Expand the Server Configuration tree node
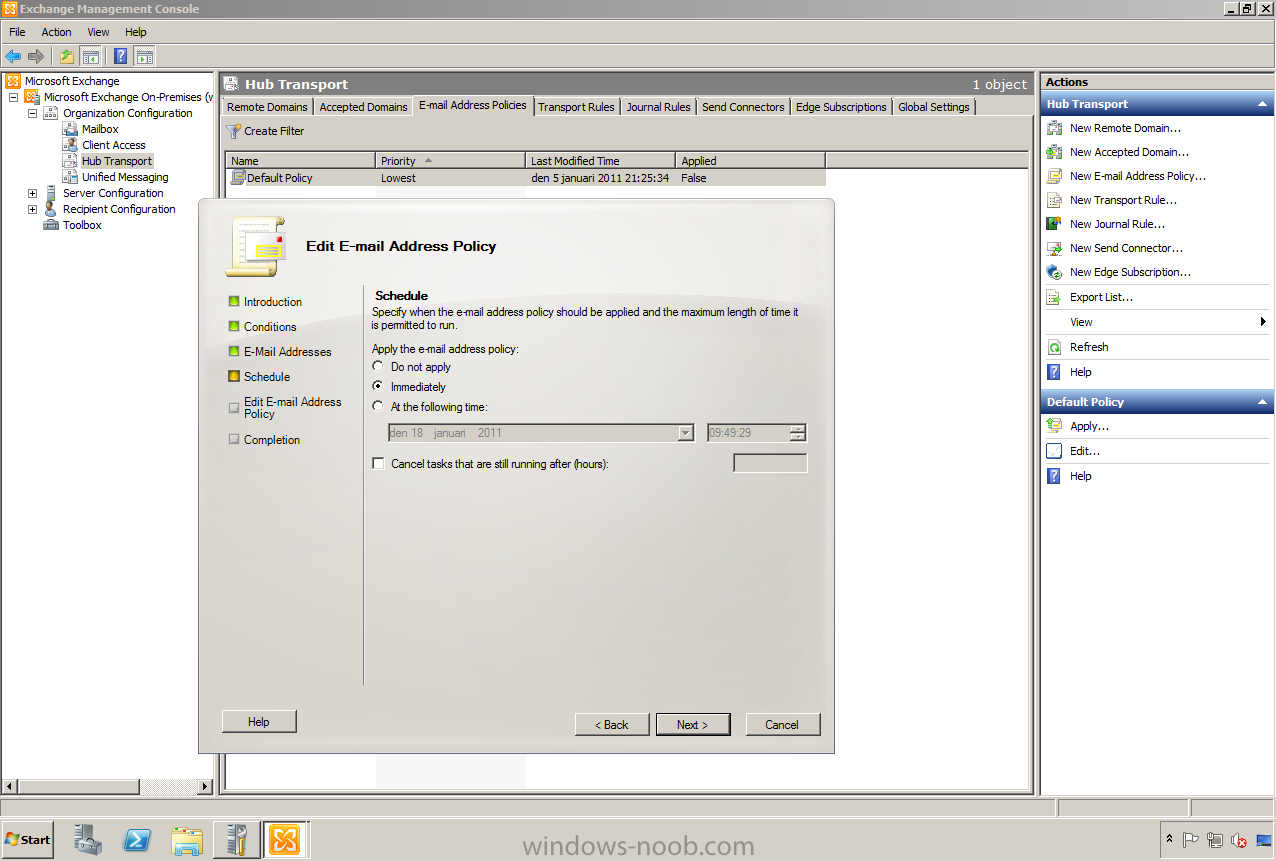This screenshot has width=1276, height=861. point(32,193)
